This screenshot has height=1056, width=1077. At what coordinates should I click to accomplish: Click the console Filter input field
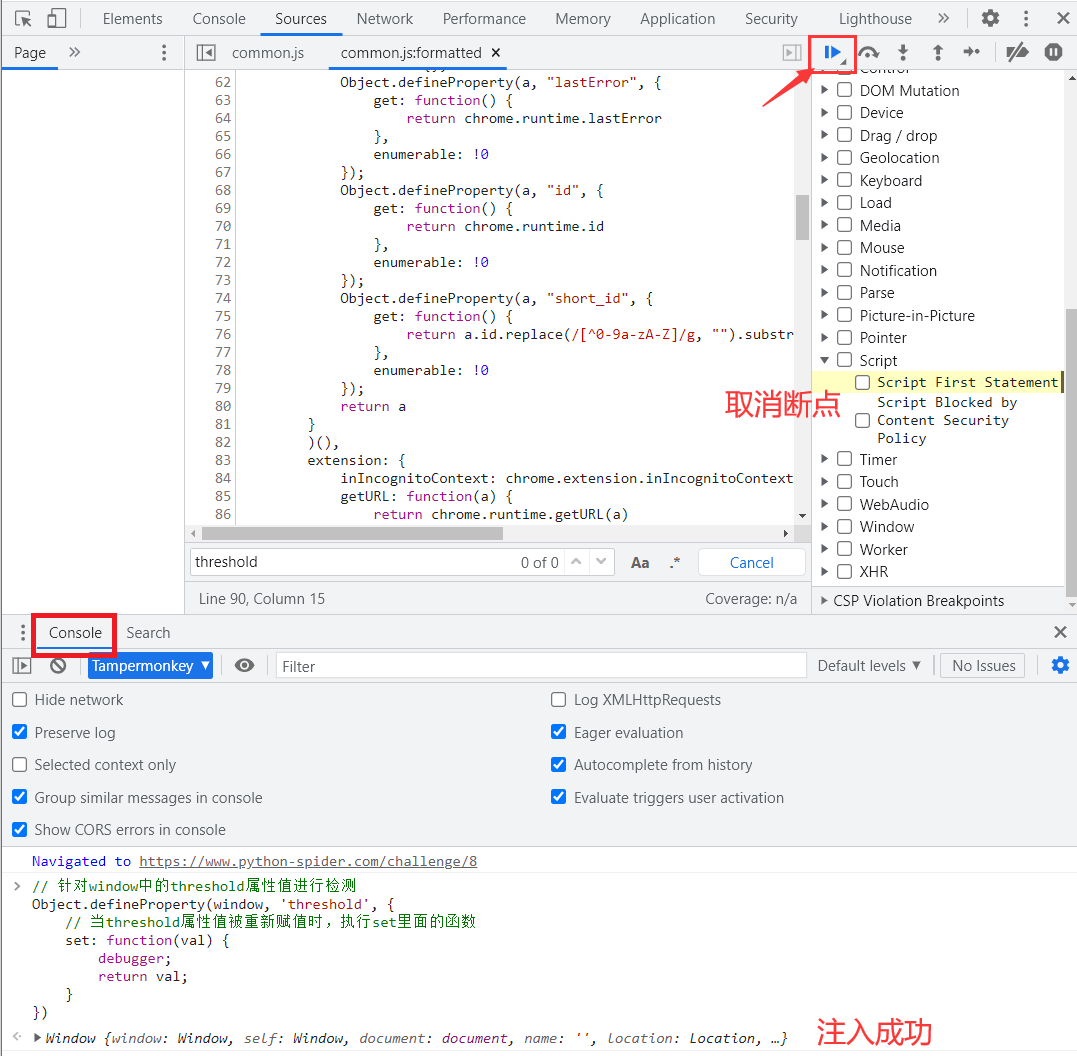[540, 666]
